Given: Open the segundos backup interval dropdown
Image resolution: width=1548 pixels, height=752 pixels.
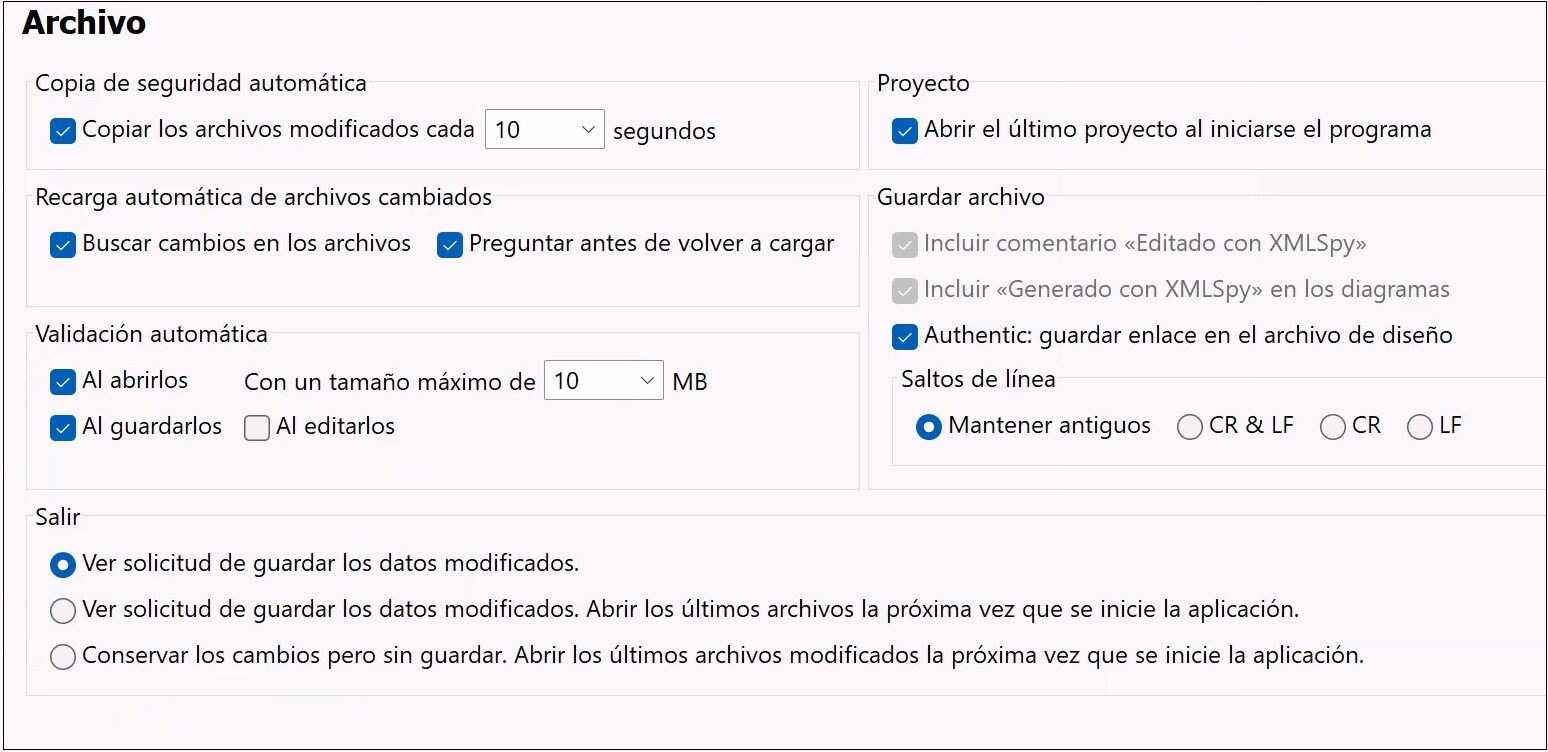Looking at the screenshot, I should click(x=588, y=130).
